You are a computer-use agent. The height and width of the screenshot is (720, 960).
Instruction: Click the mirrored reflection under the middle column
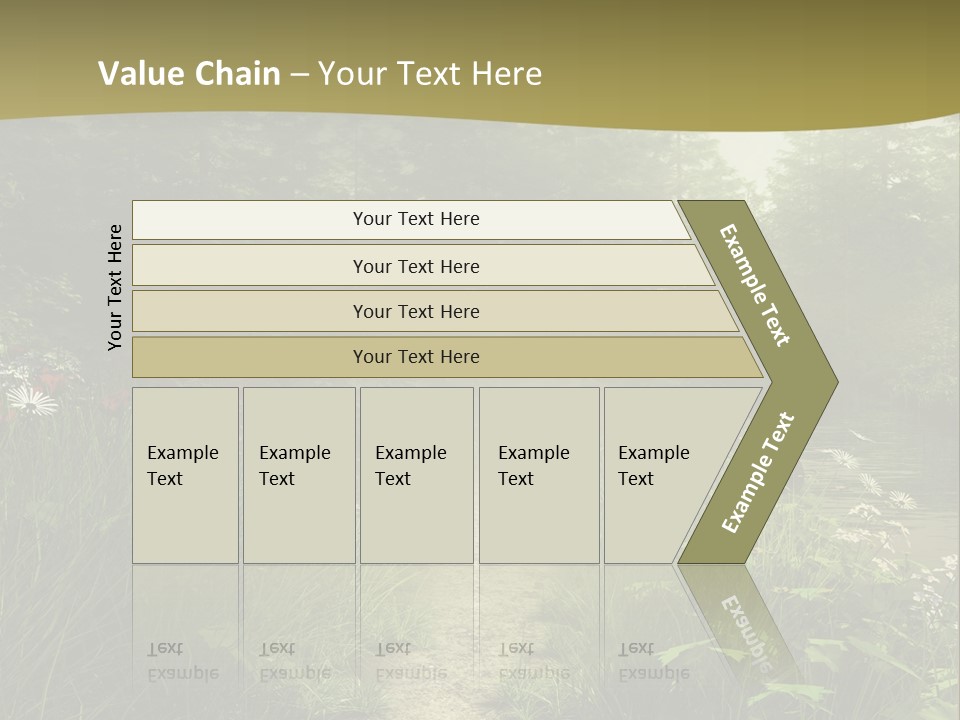pyautogui.click(x=411, y=660)
